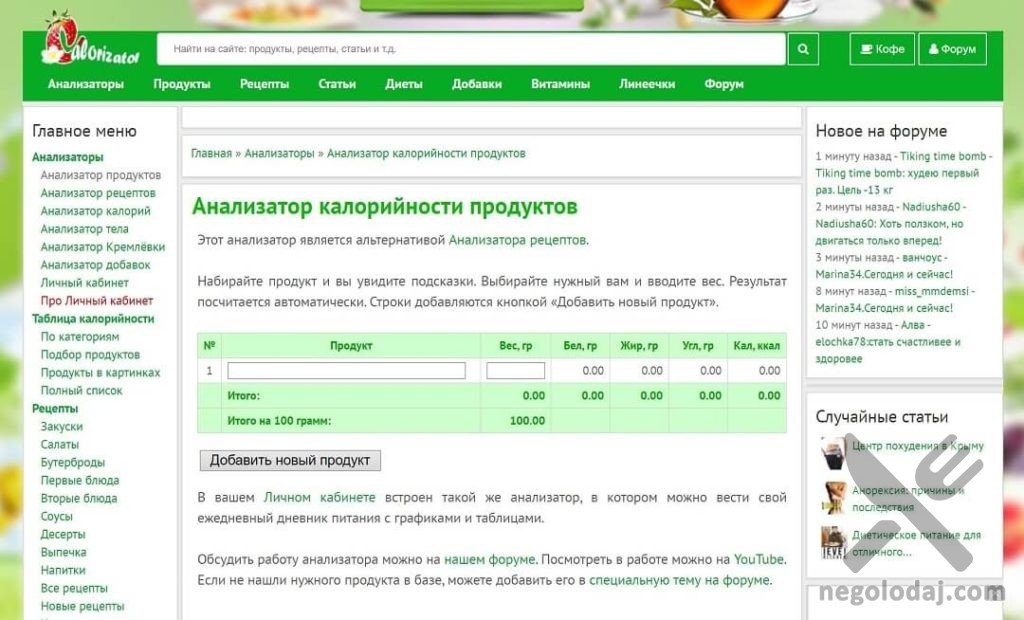Image resolution: width=1024 pixels, height=620 pixels.
Task: Click the Центр похудения article thumbnail
Action: tap(833, 452)
